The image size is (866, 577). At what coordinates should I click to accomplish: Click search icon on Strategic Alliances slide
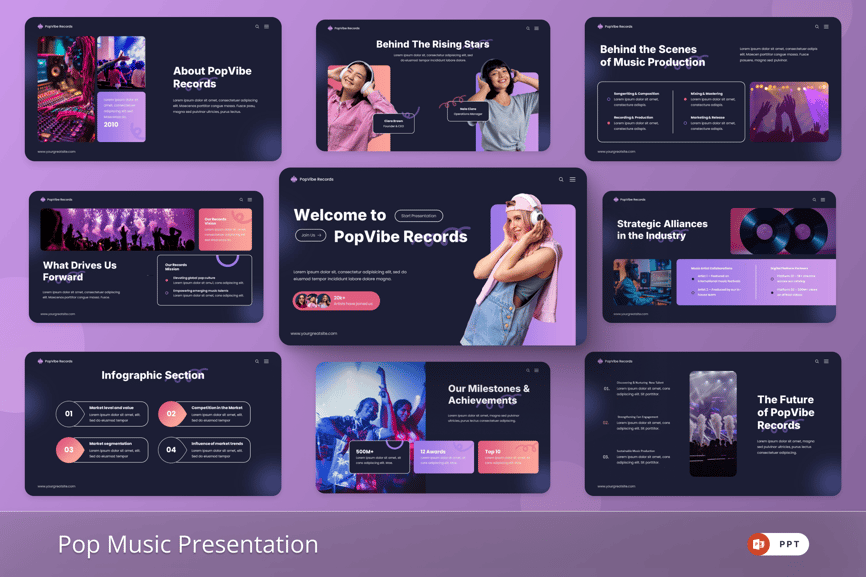pos(814,200)
